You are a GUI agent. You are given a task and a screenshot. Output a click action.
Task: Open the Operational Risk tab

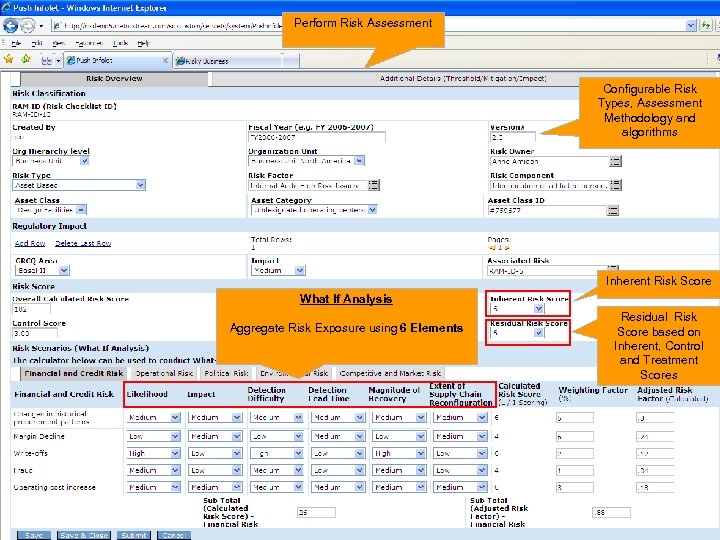tap(163, 373)
